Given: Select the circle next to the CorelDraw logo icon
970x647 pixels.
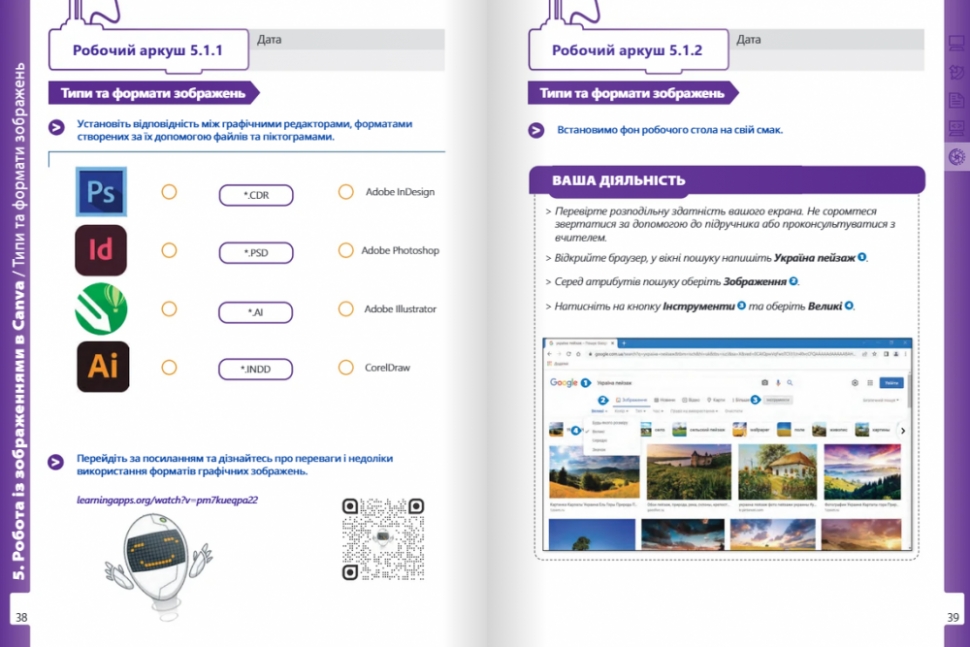Looking at the screenshot, I should point(169,309).
